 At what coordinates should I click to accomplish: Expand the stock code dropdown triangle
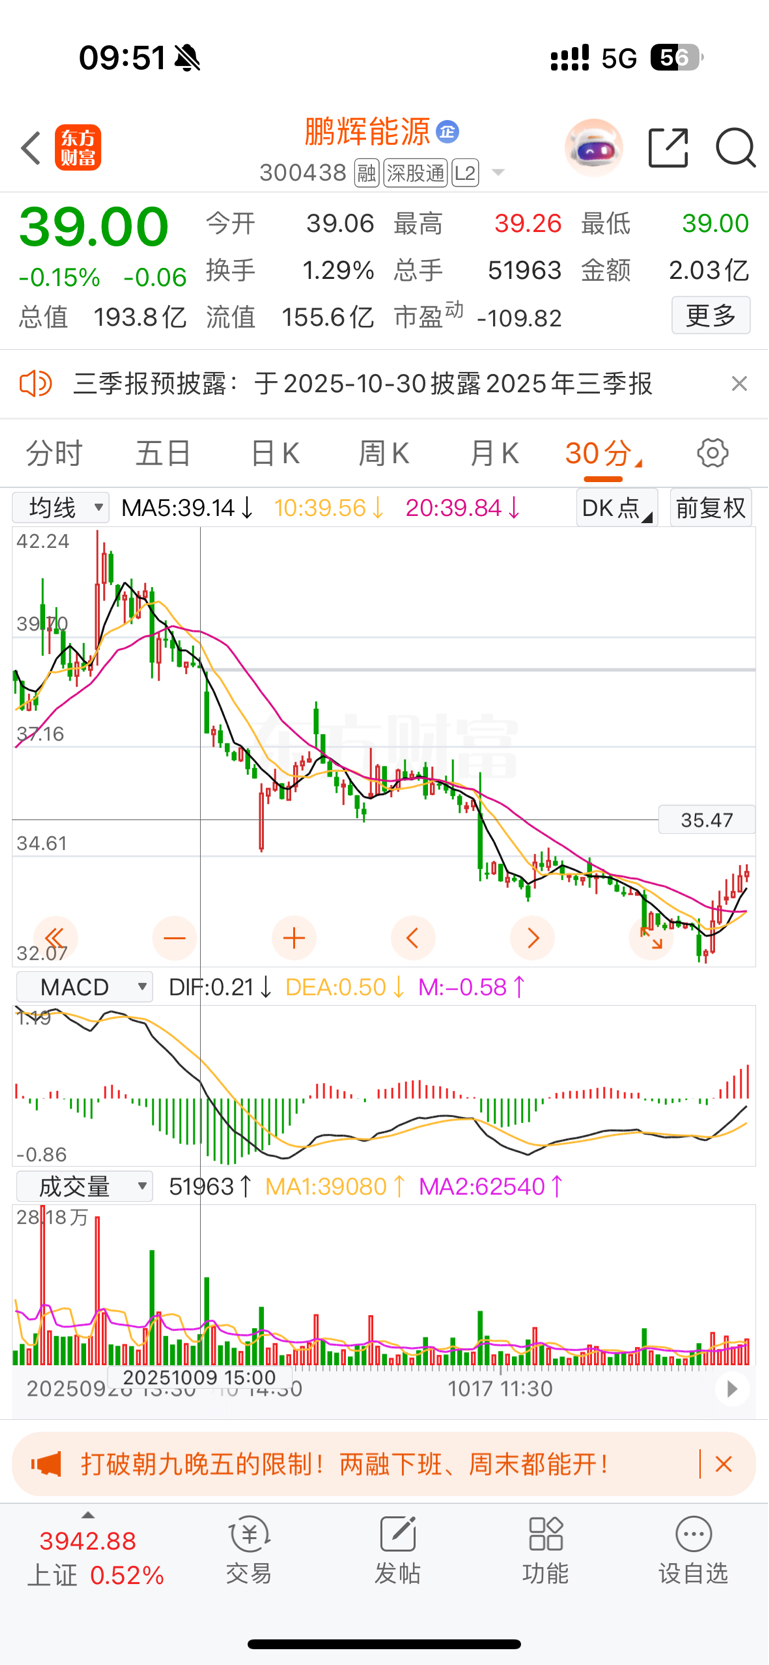pos(498,174)
